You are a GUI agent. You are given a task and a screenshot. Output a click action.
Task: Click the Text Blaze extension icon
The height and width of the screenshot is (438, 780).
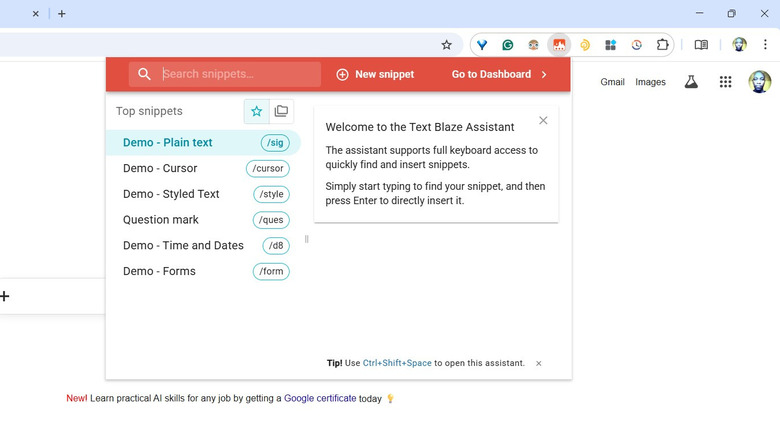[559, 45]
